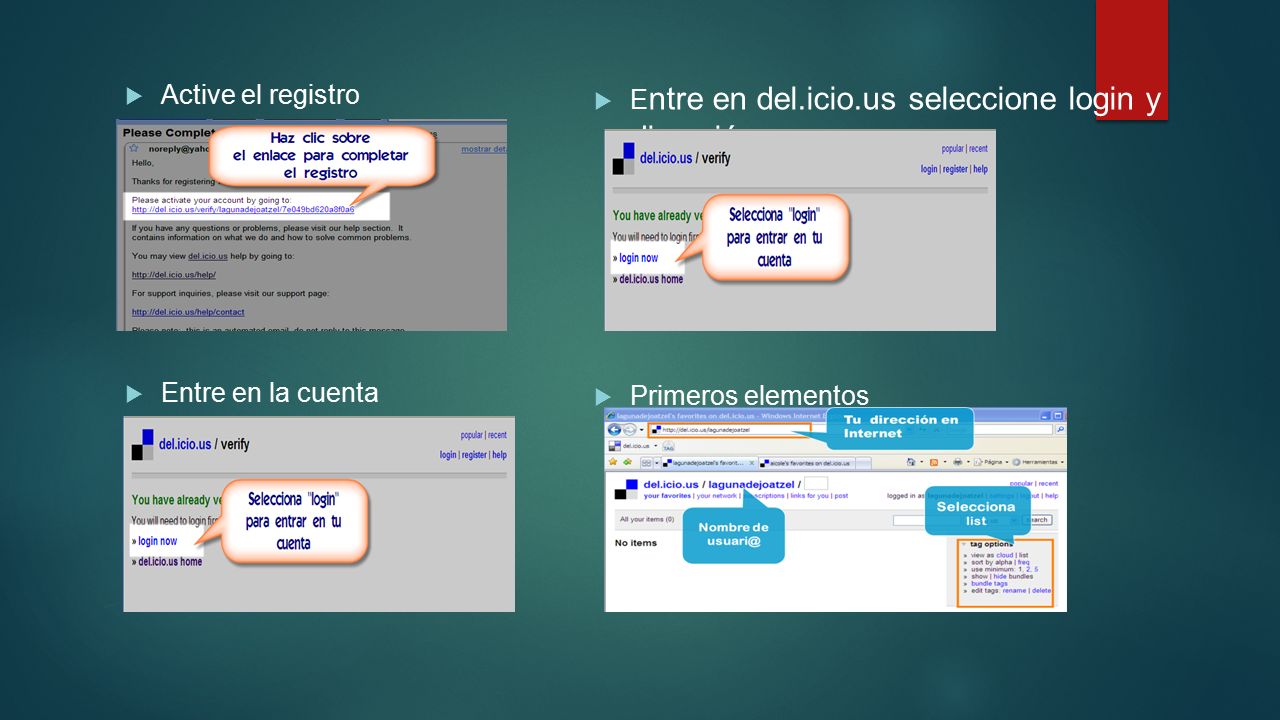Click 'mostrar detalles' link in the email
Screen dimensions: 1280x720
tap(483, 149)
